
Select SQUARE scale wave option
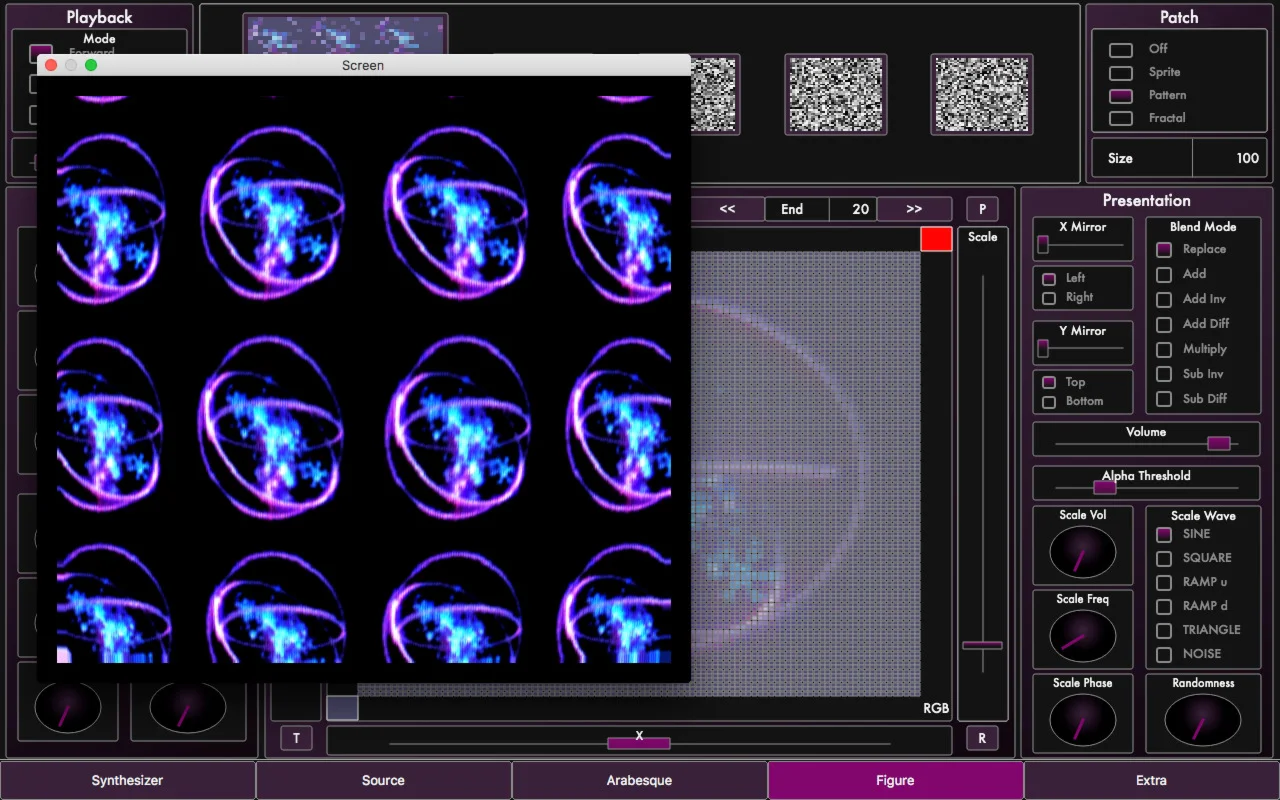(x=1164, y=558)
